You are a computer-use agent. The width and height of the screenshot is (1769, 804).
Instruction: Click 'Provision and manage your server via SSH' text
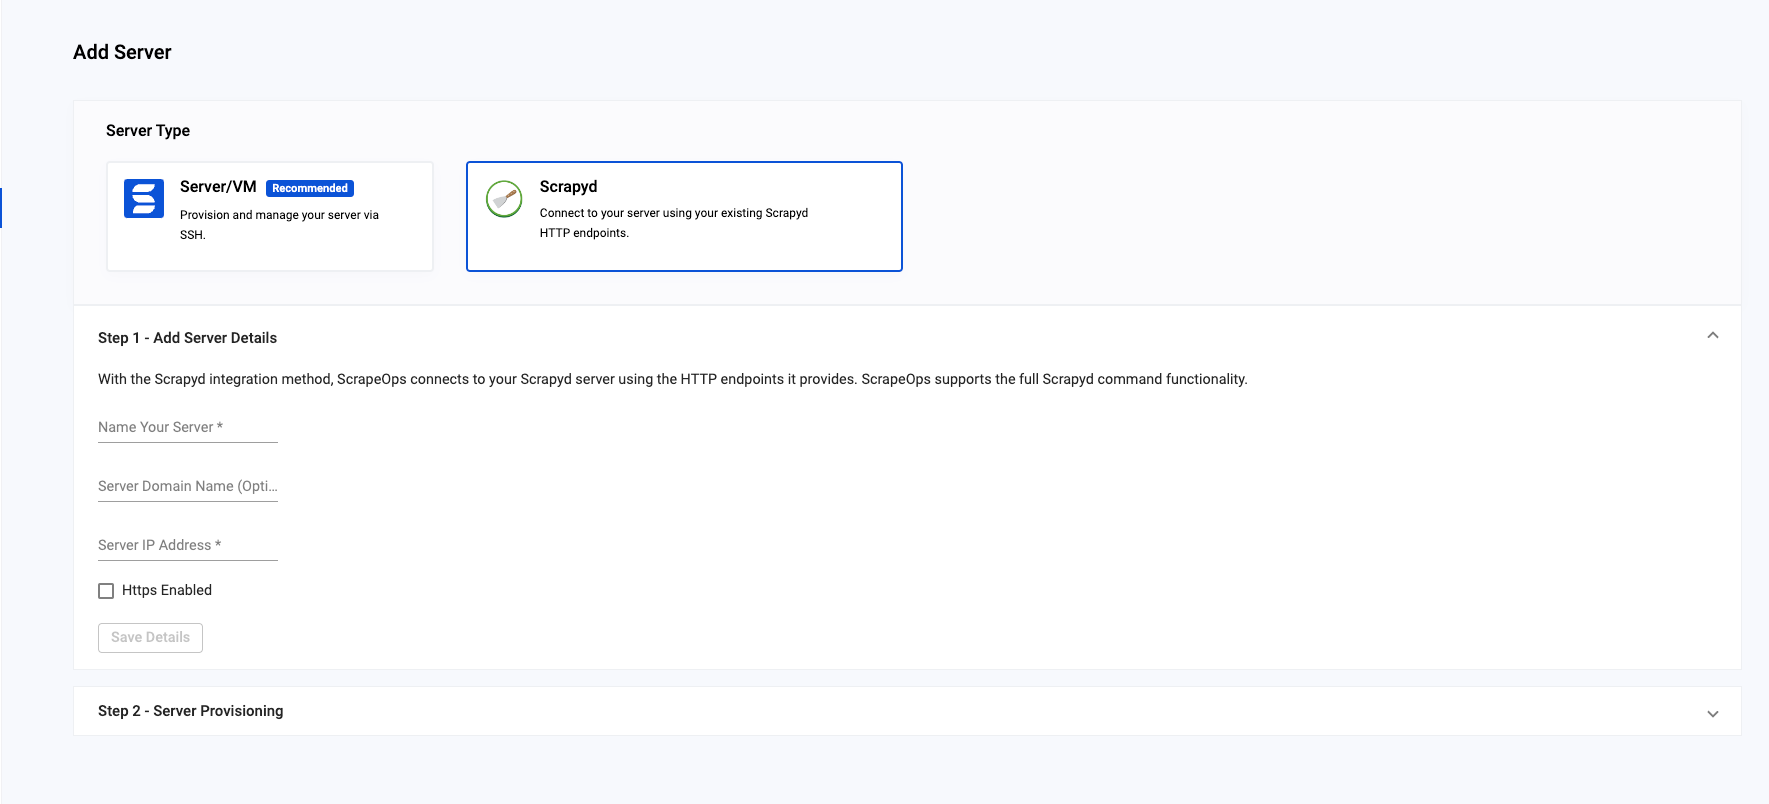point(279,225)
